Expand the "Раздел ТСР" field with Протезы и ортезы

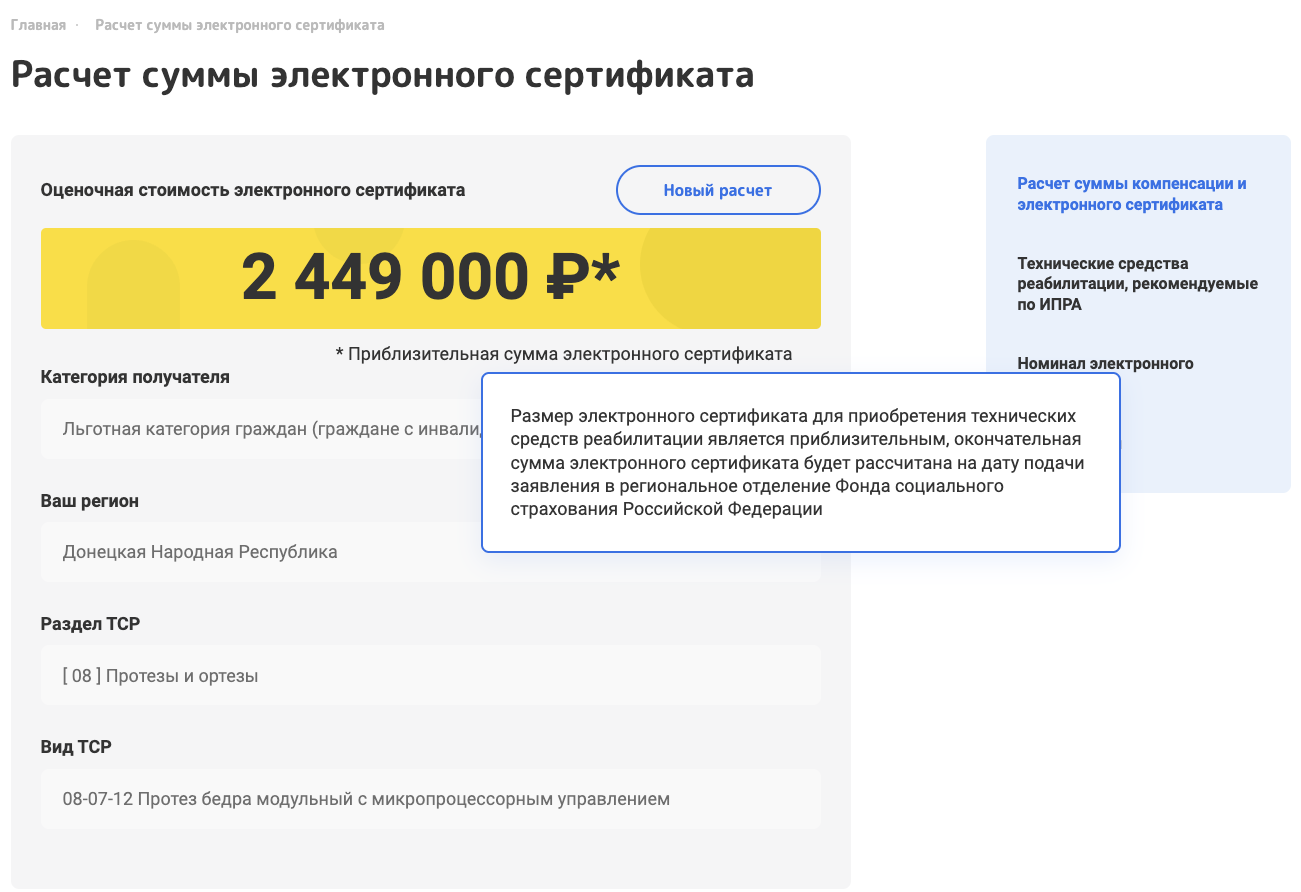[x=431, y=676]
